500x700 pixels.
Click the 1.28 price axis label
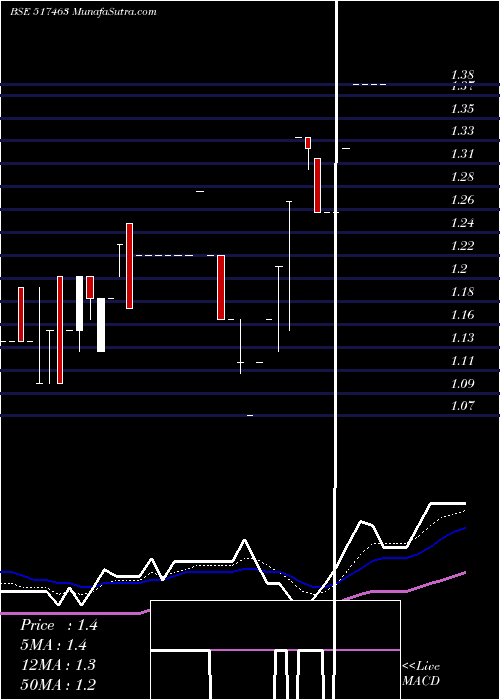(462, 177)
